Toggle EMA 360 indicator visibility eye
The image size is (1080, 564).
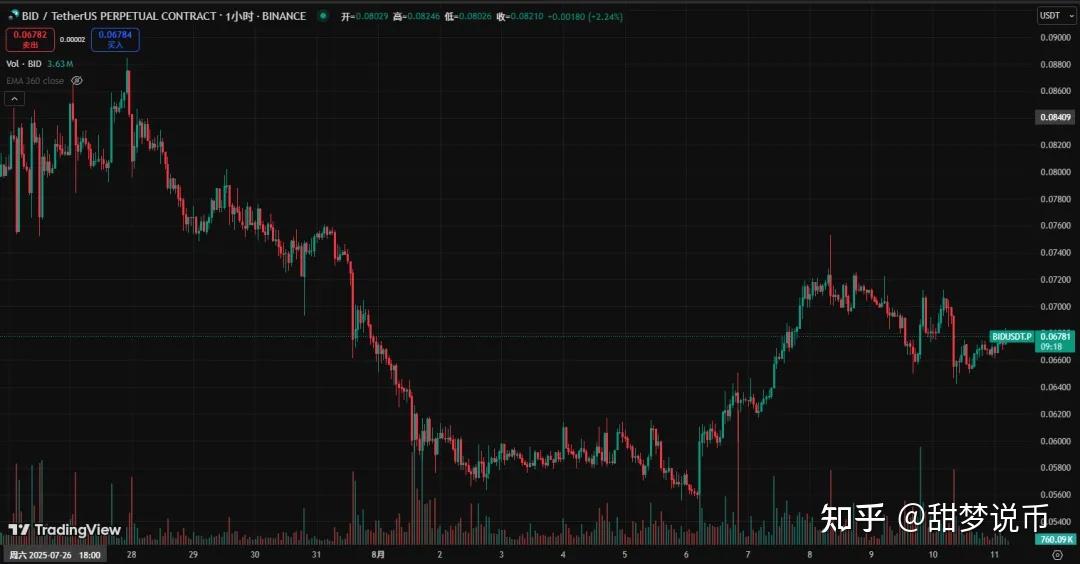(x=77, y=81)
